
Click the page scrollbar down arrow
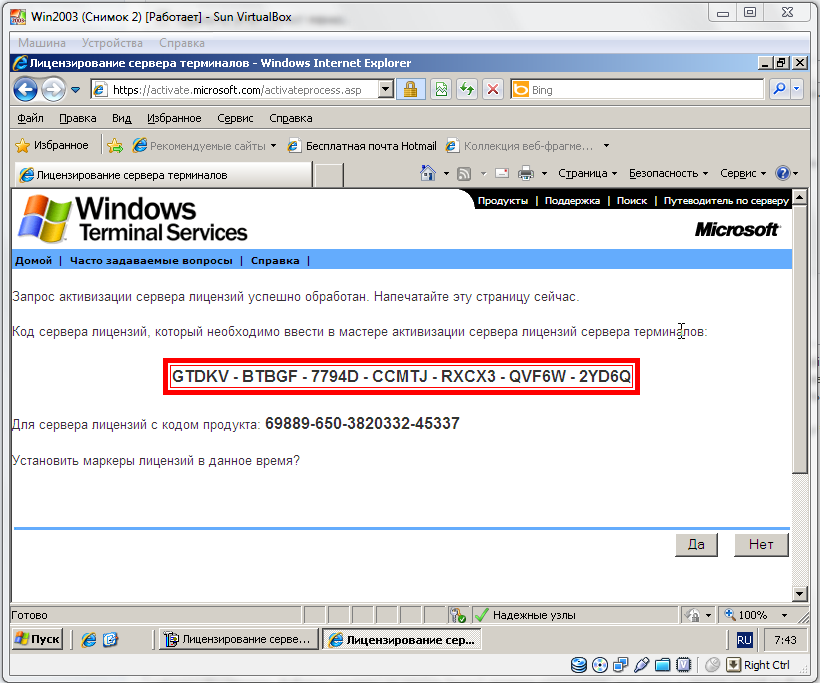[x=800, y=594]
